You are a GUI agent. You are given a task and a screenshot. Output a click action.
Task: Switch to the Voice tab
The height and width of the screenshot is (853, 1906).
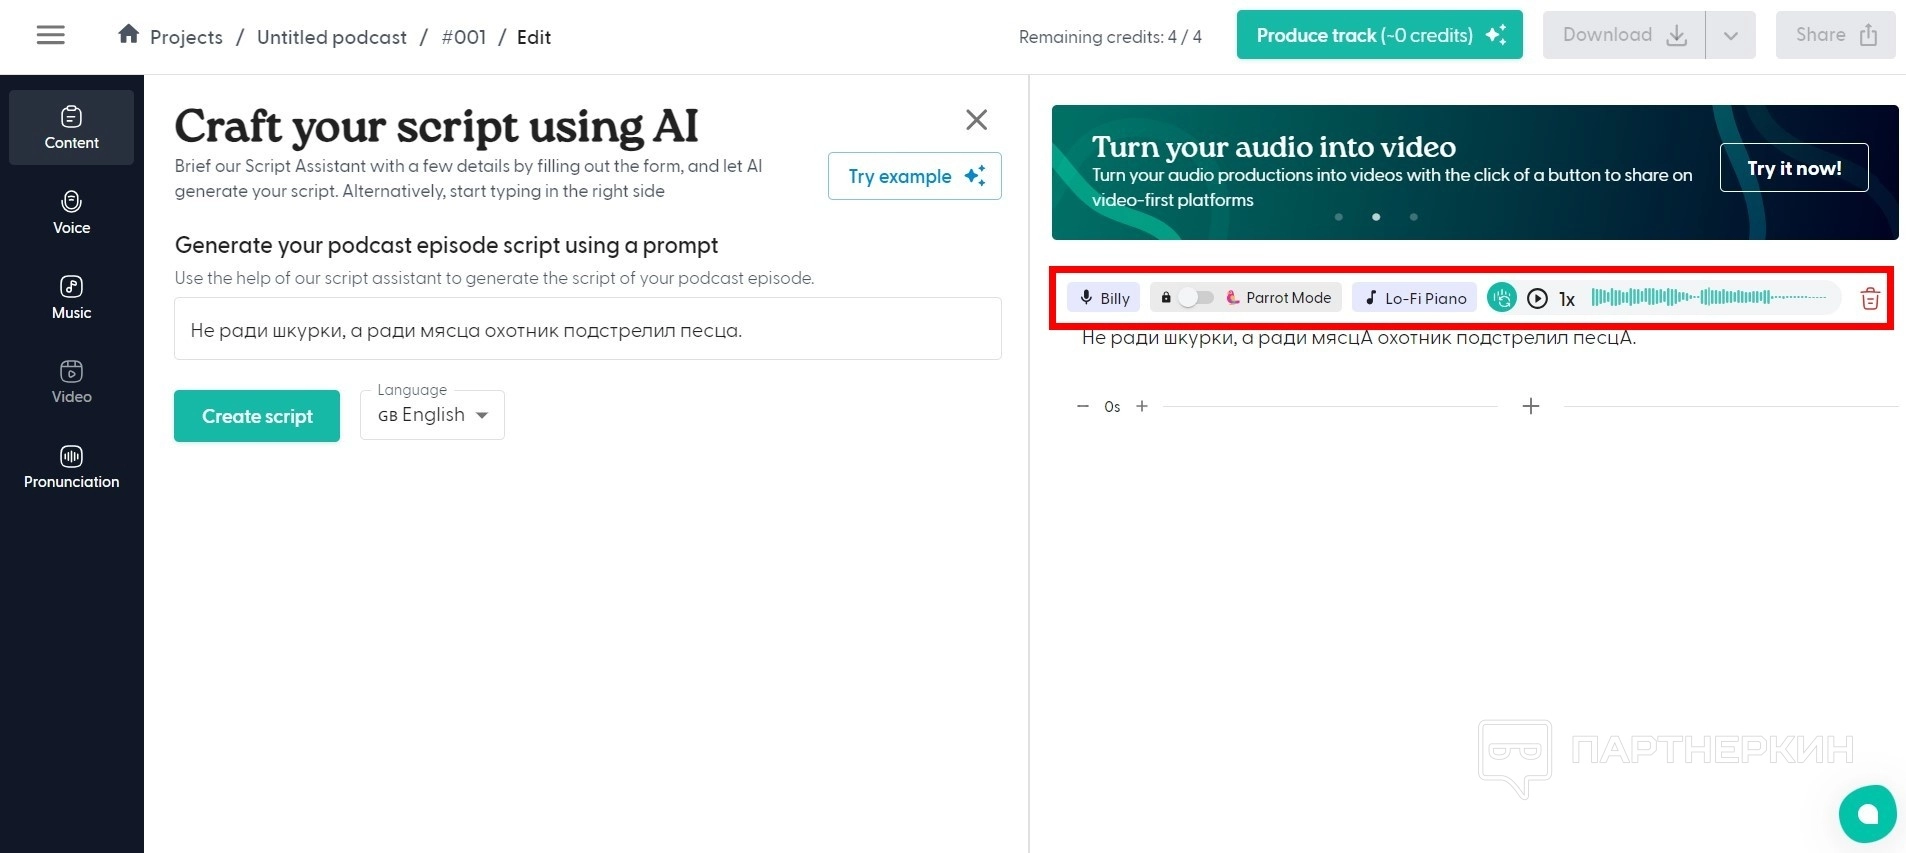pyautogui.click(x=71, y=213)
